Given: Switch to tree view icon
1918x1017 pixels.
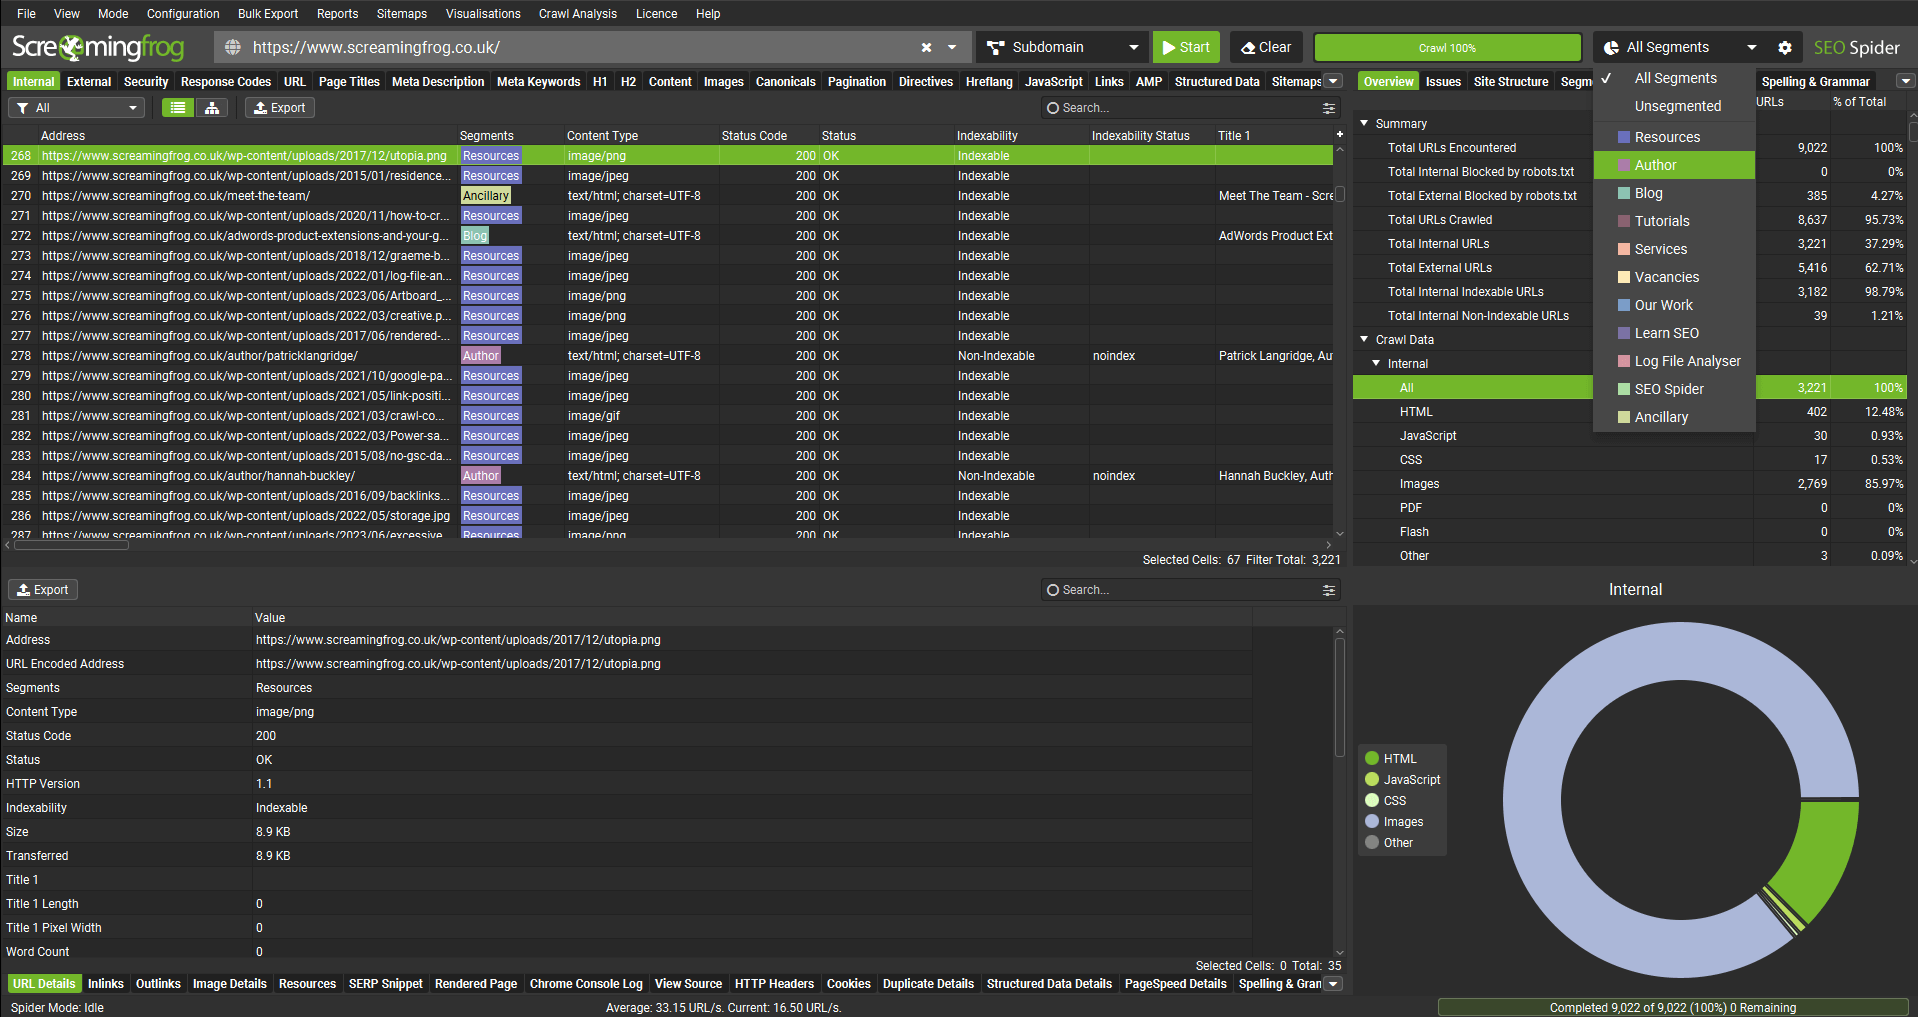Looking at the screenshot, I should (212, 108).
